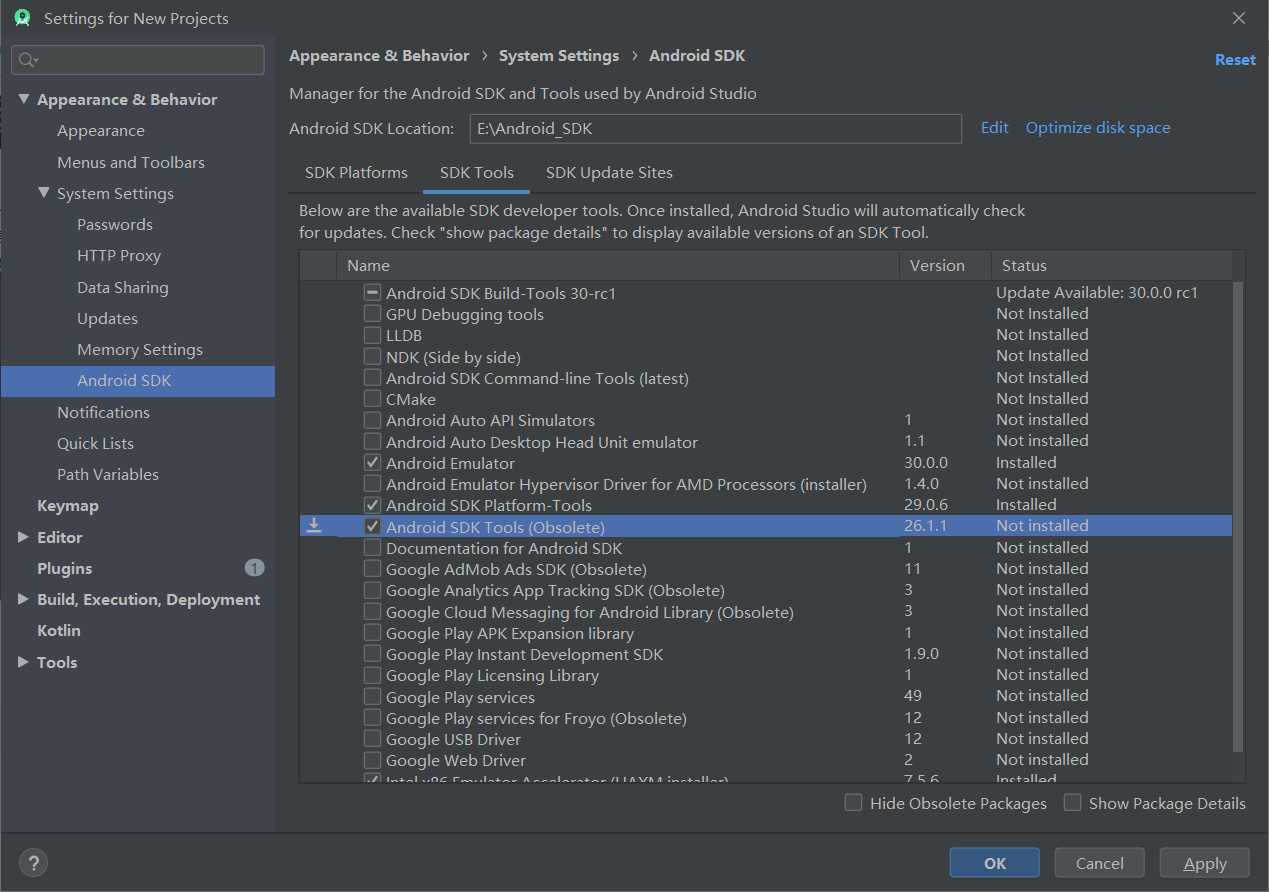Click the Cancel button
The width and height of the screenshot is (1269, 892).
click(1100, 863)
